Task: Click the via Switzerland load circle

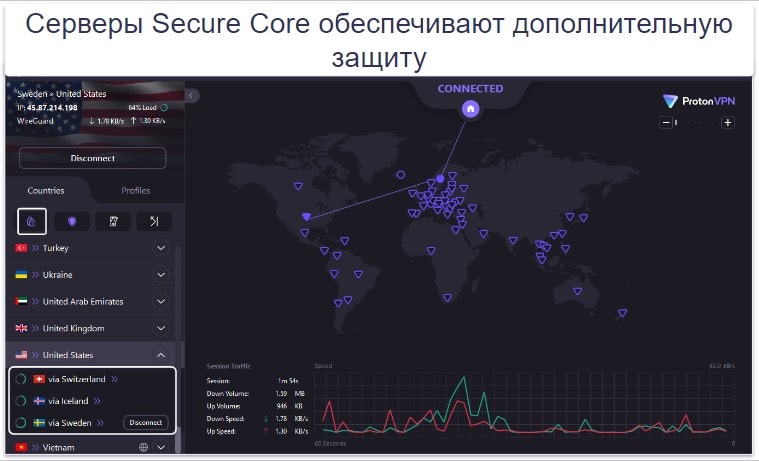Action: tap(21, 379)
